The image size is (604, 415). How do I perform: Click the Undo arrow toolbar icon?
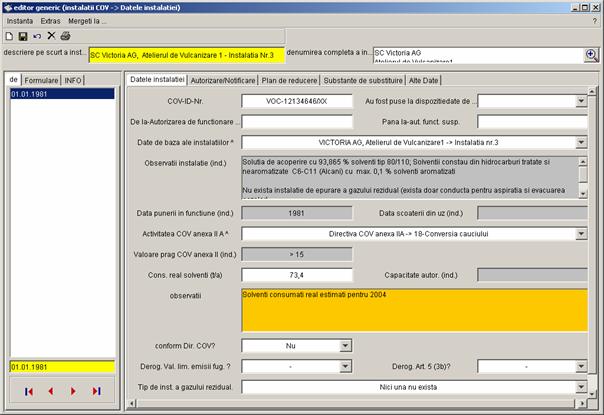(37, 36)
